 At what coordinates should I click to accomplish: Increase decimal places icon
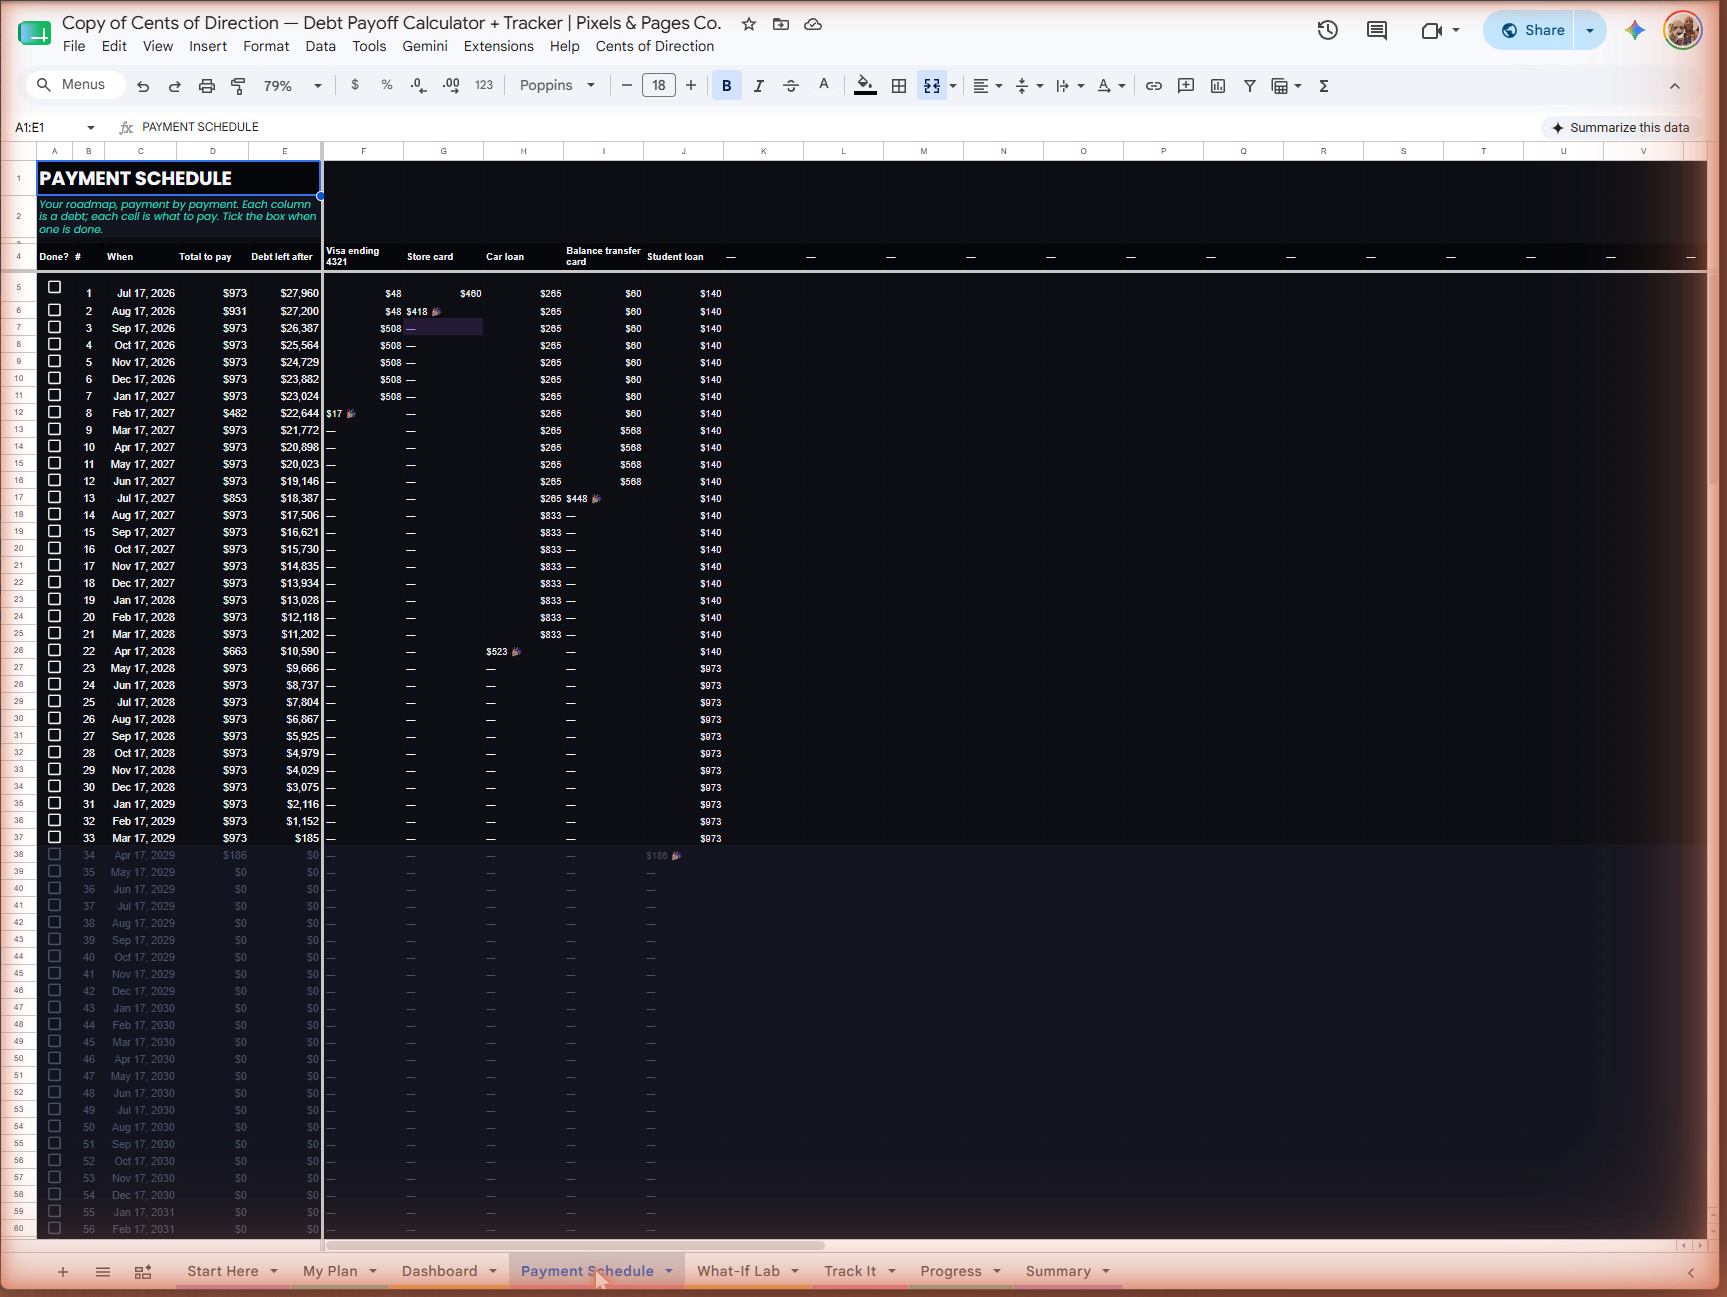(451, 86)
